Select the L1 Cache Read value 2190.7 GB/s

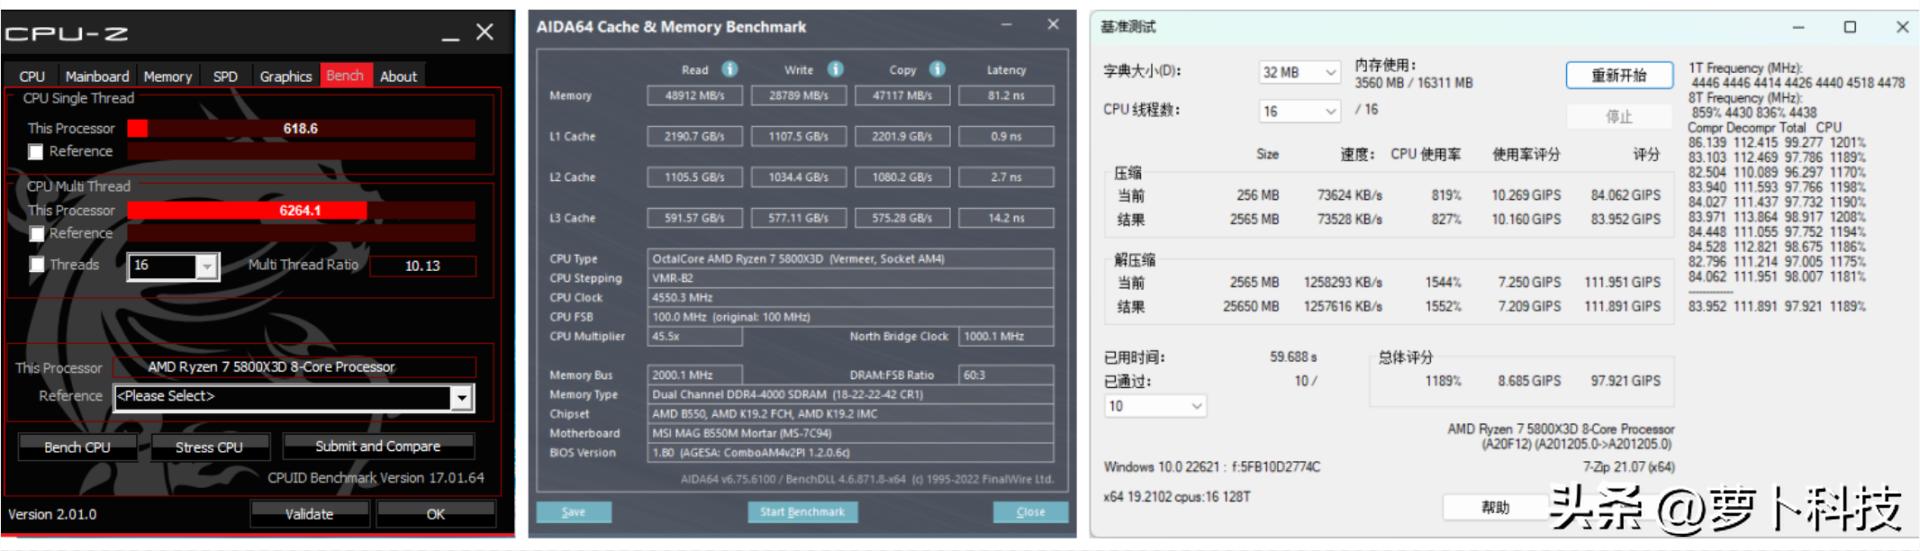pyautogui.click(x=695, y=137)
